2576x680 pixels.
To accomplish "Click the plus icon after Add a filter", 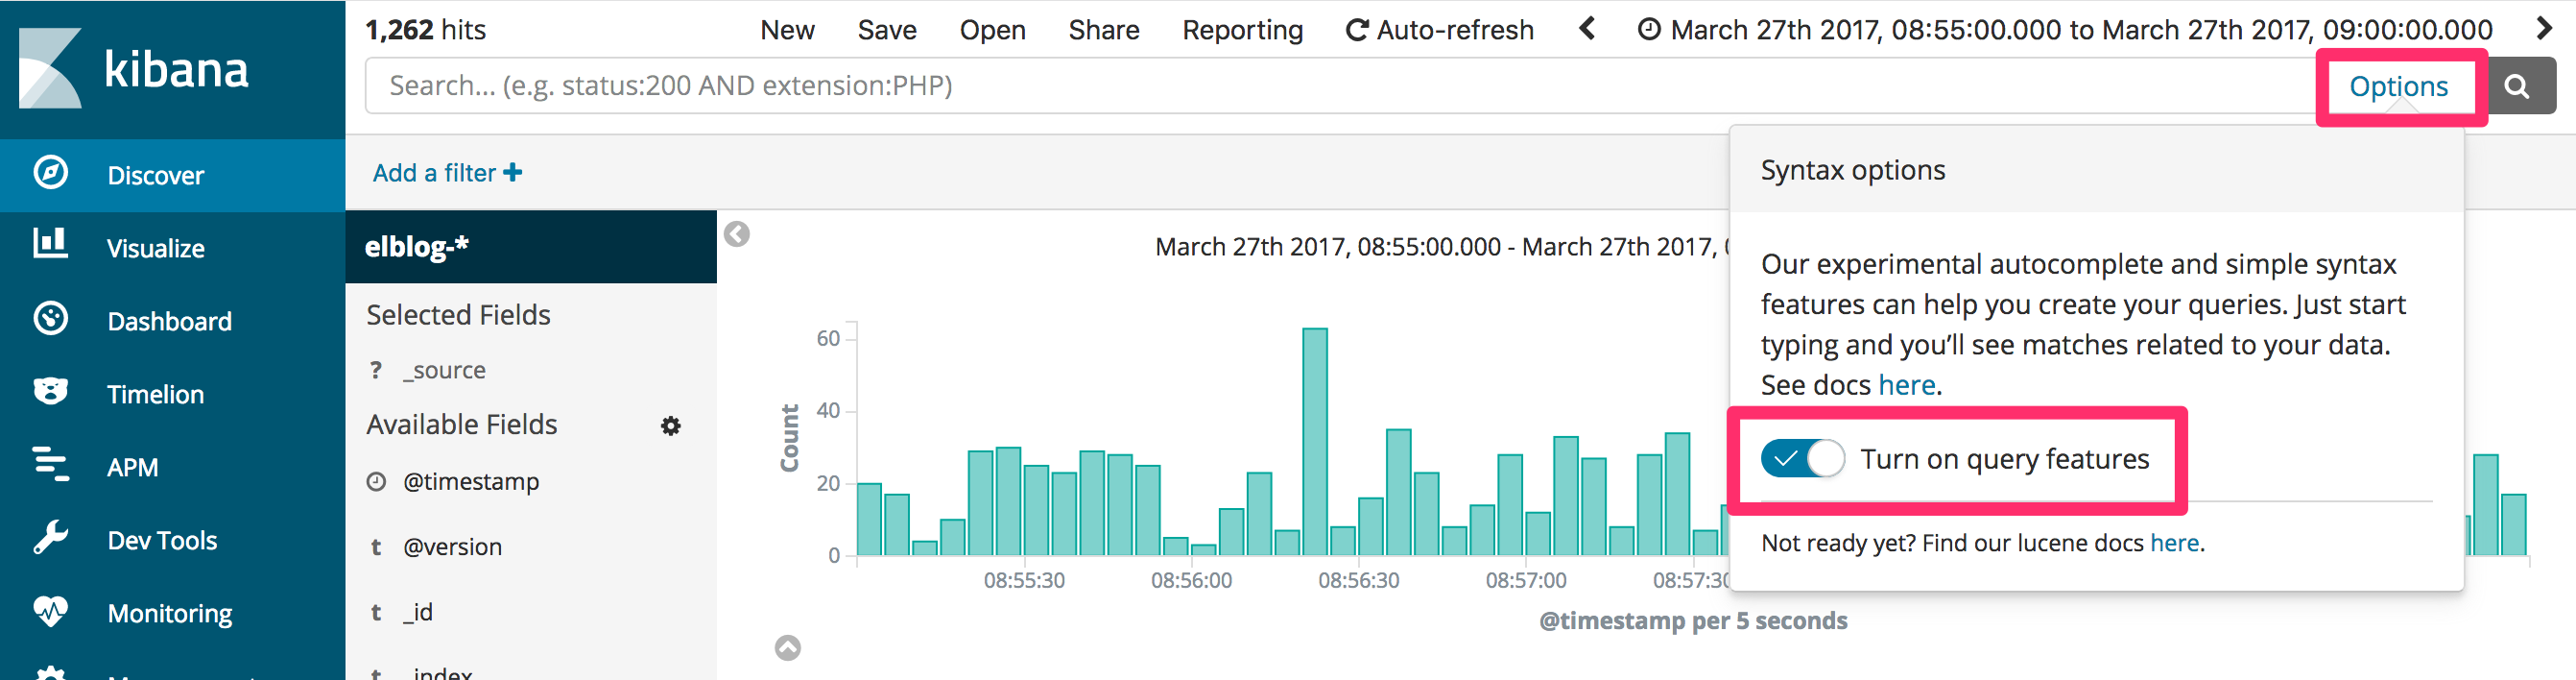I will click(513, 173).
